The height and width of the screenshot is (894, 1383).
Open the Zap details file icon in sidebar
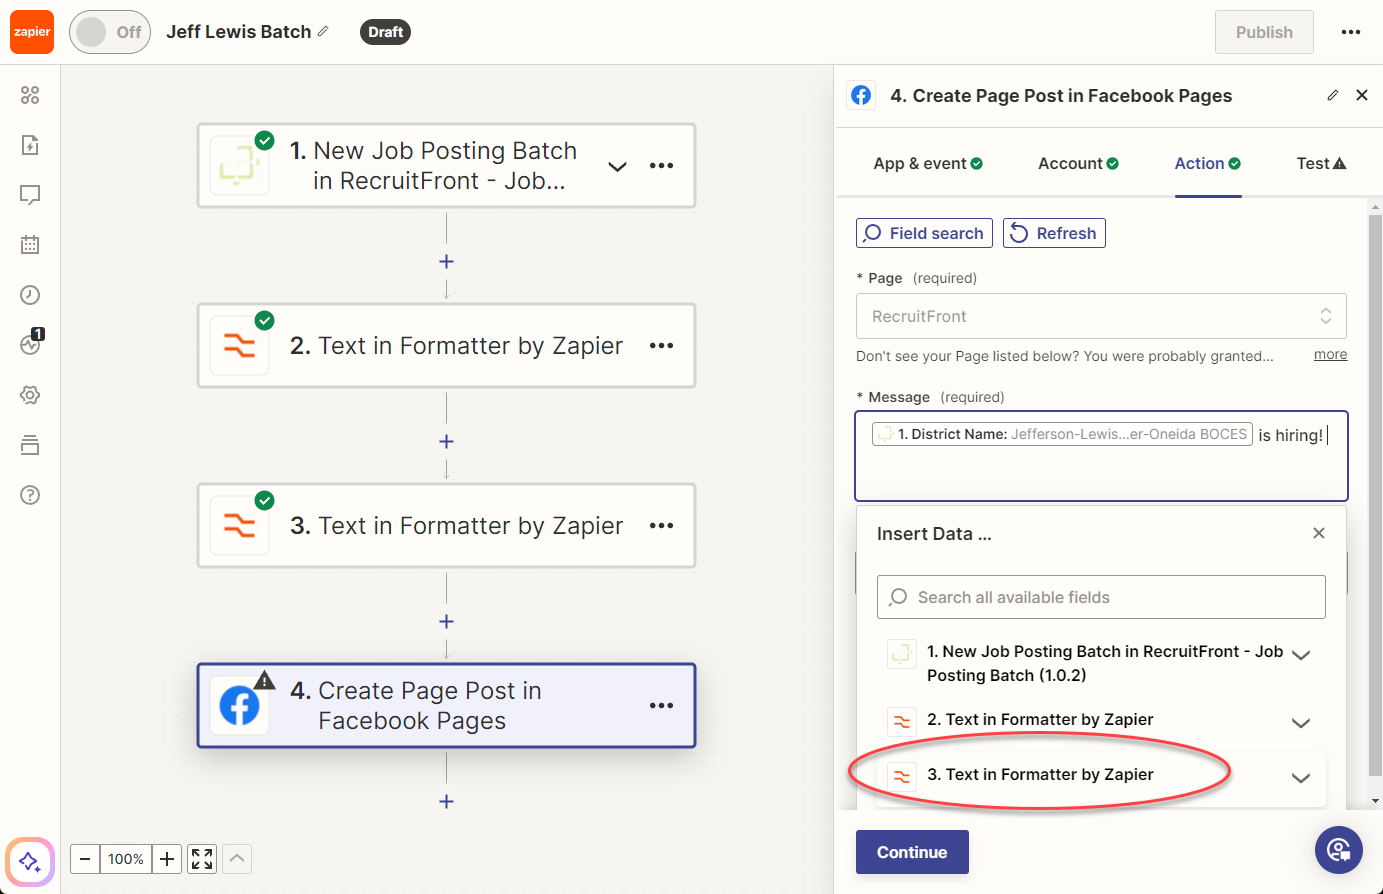[x=30, y=145]
